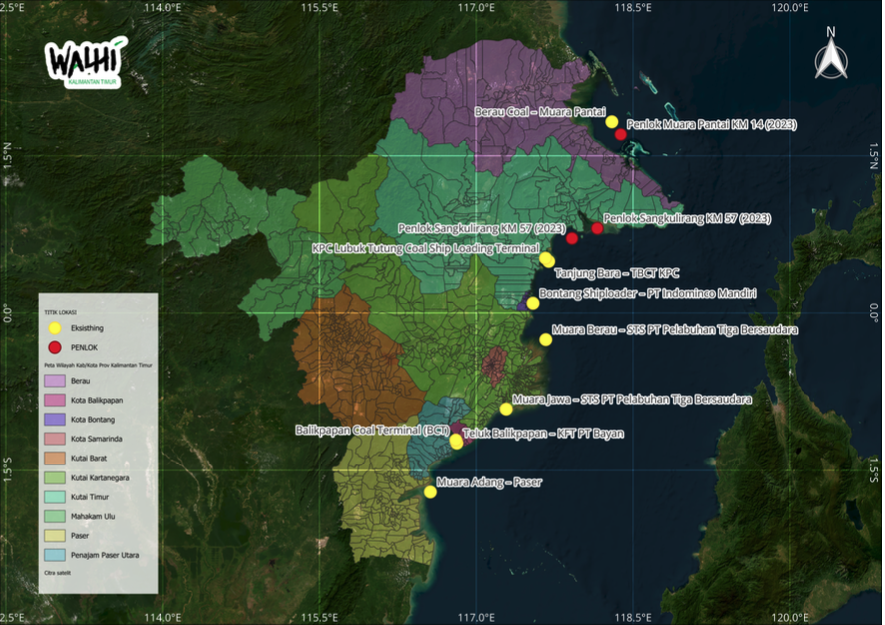Click the 'Muara Adang – Paser' label

489,482
